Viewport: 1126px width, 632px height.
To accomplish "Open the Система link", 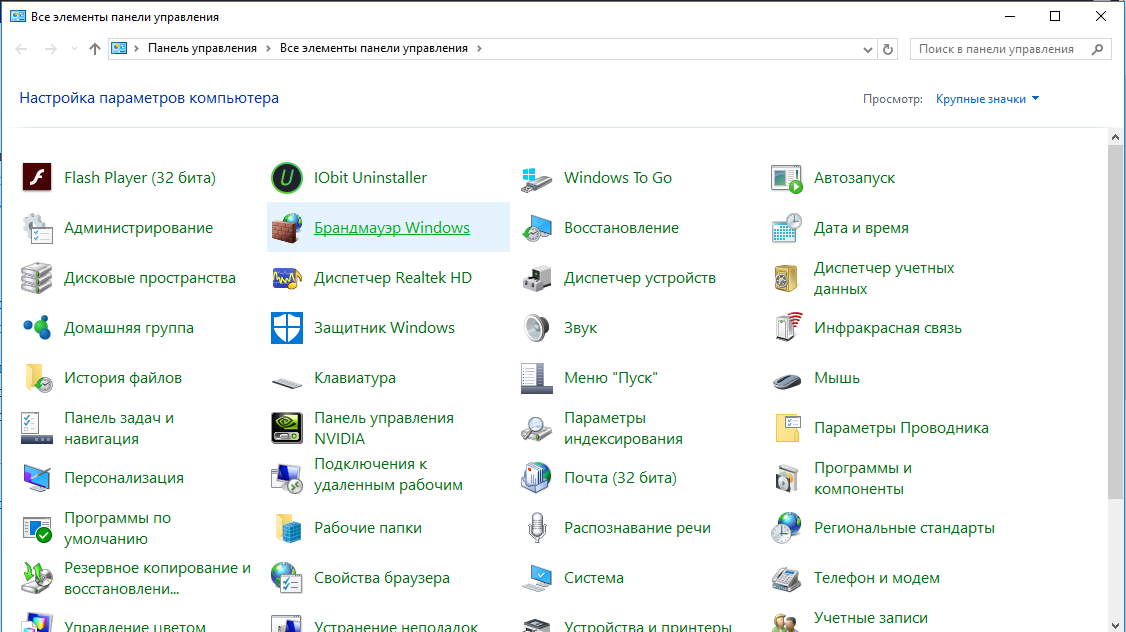I will pyautogui.click(x=594, y=578).
